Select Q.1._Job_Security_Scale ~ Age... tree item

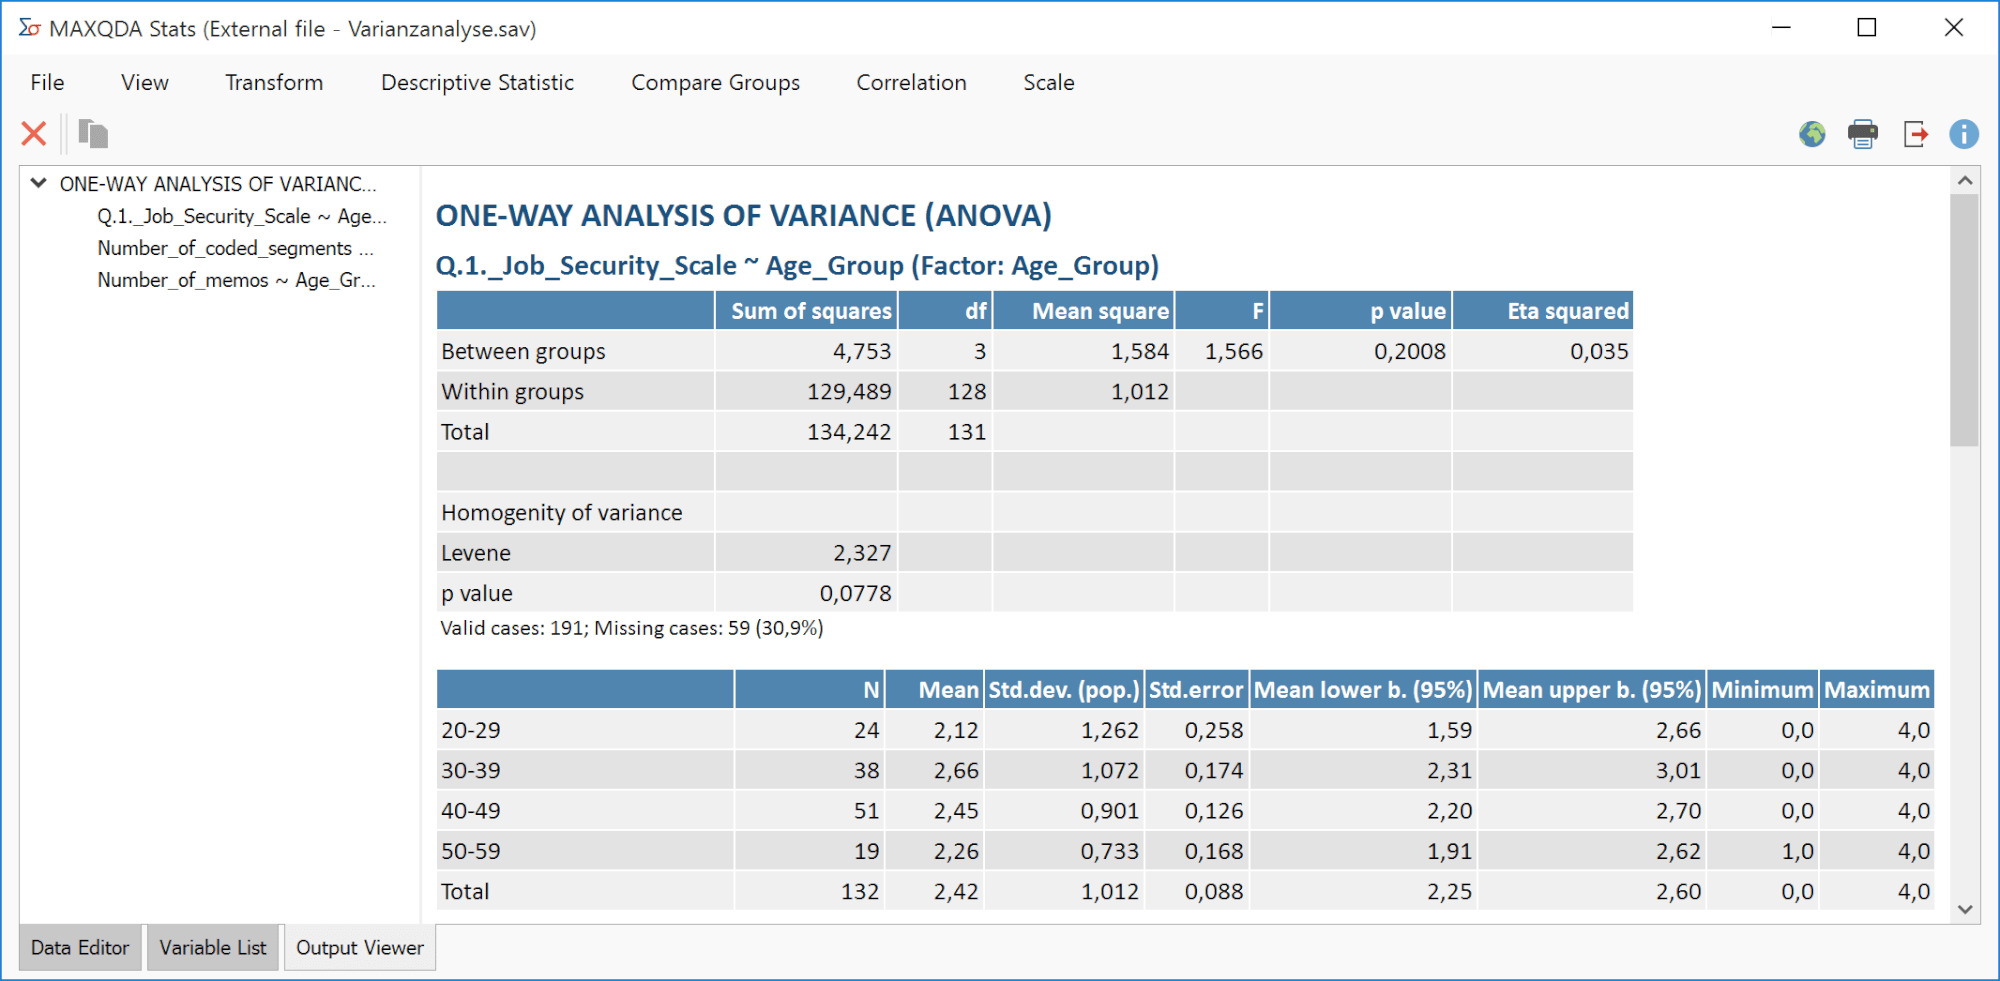click(241, 216)
